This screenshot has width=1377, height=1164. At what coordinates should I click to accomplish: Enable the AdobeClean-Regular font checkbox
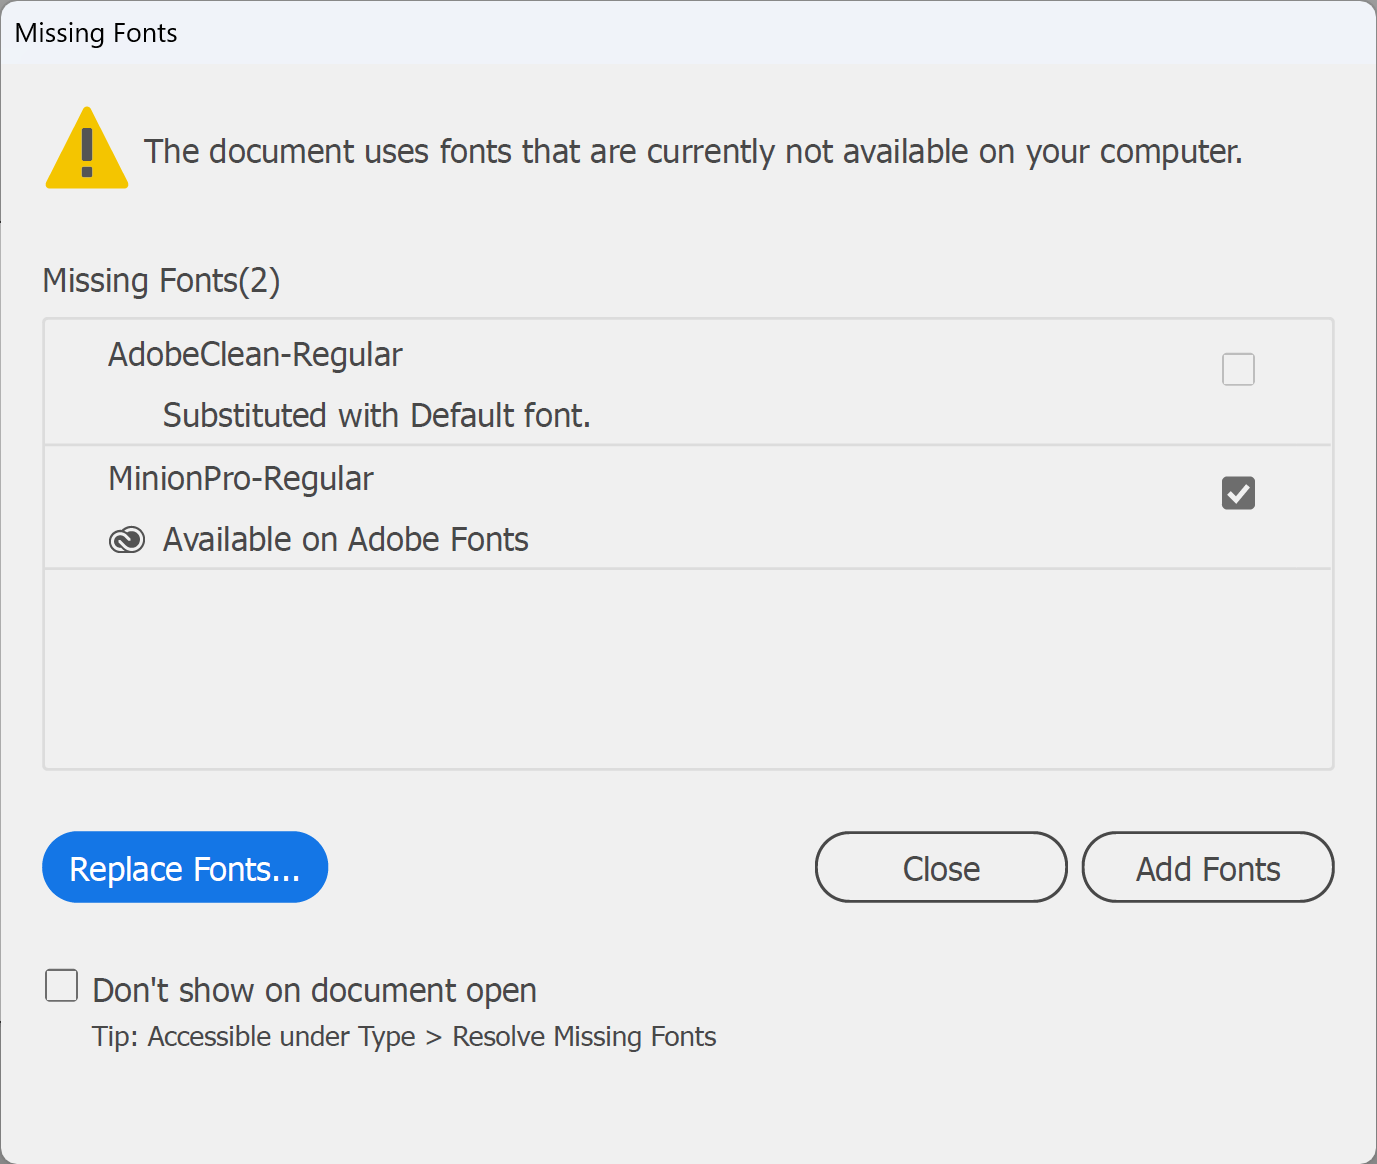(1238, 369)
